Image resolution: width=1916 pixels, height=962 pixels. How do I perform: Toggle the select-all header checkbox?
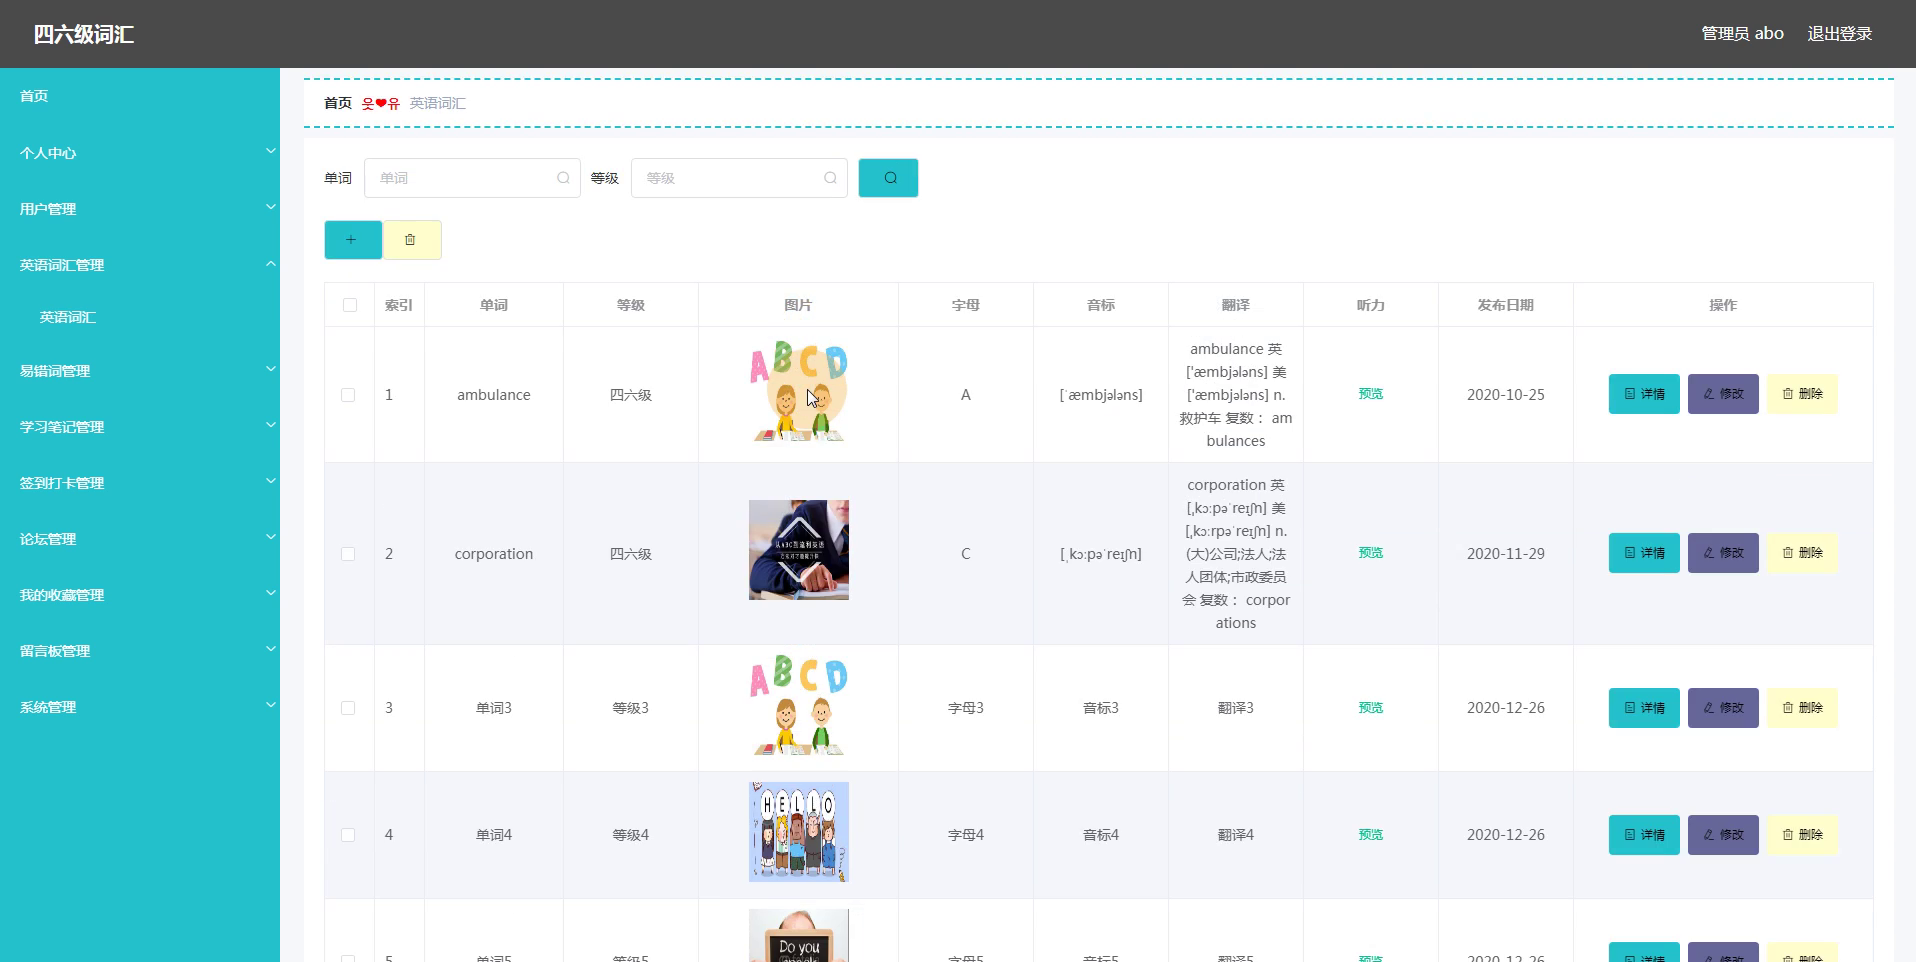coord(350,305)
